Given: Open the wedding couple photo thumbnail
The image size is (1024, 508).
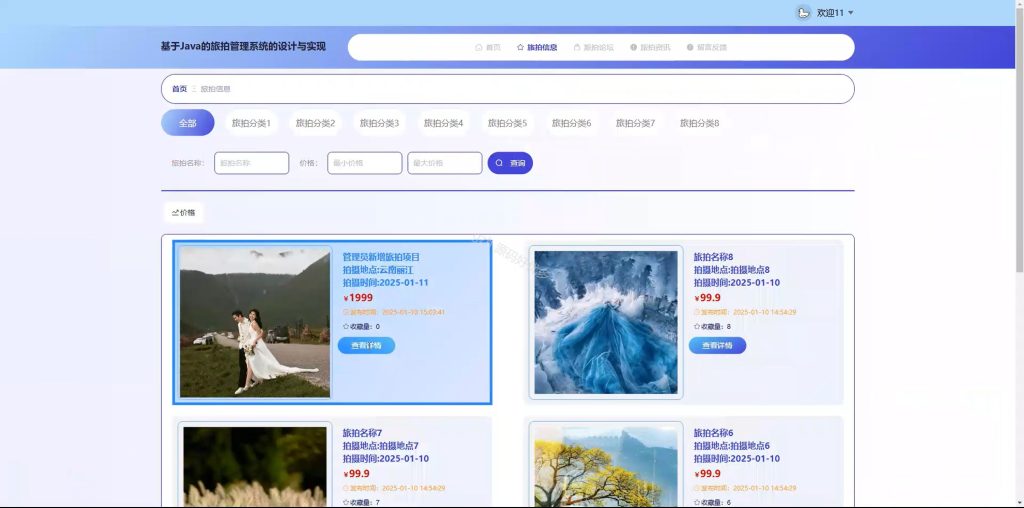Looking at the screenshot, I should [x=255, y=322].
